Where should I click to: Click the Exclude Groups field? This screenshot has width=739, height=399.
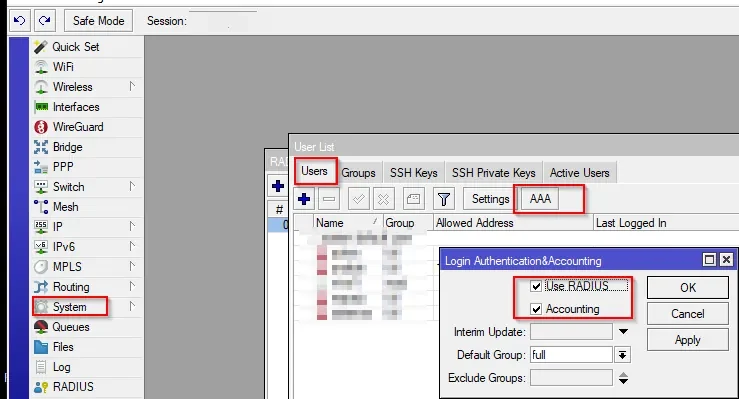click(x=571, y=378)
